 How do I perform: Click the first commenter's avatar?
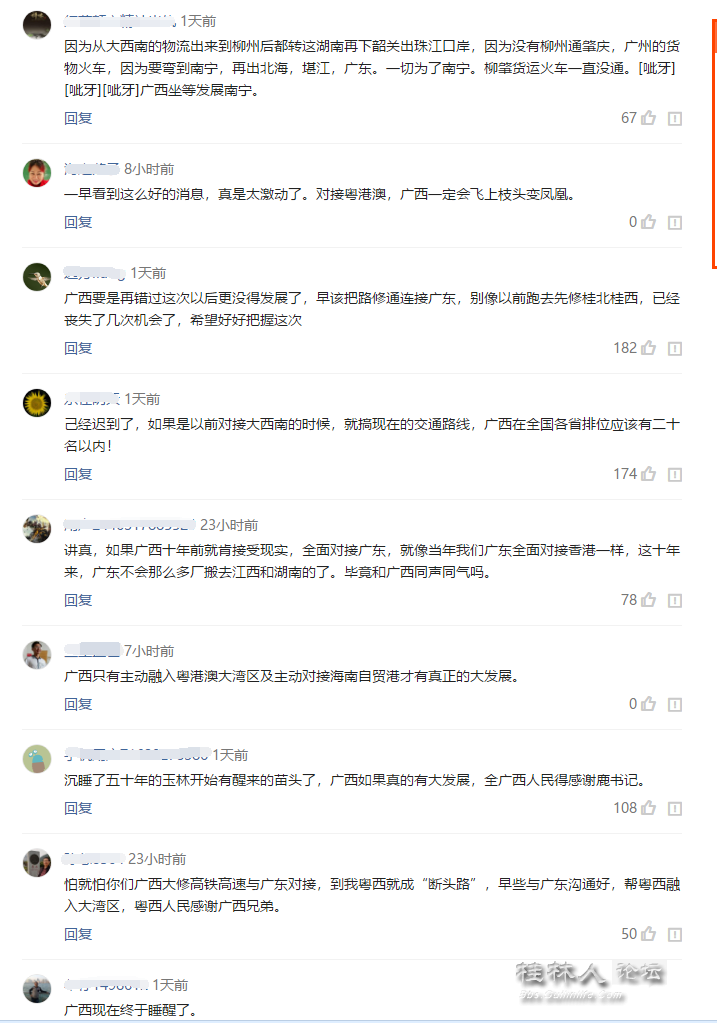tap(37, 22)
